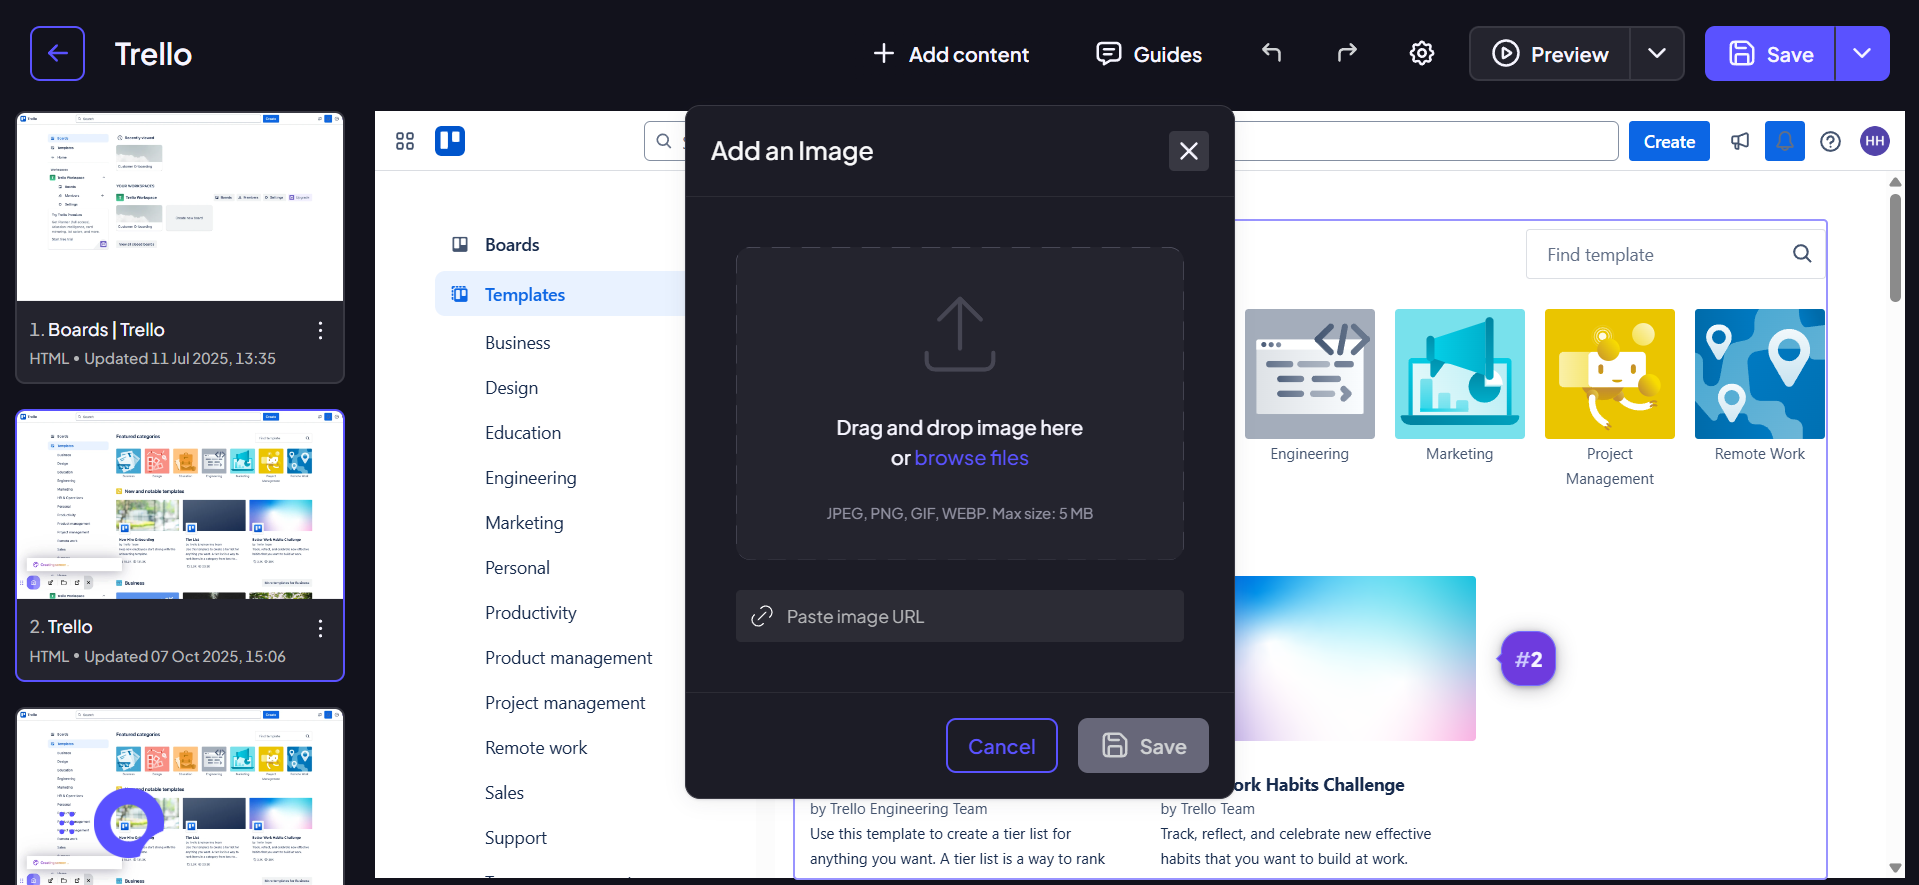Choose the Personal template category
Image resolution: width=1919 pixels, height=885 pixels.
[x=517, y=568]
